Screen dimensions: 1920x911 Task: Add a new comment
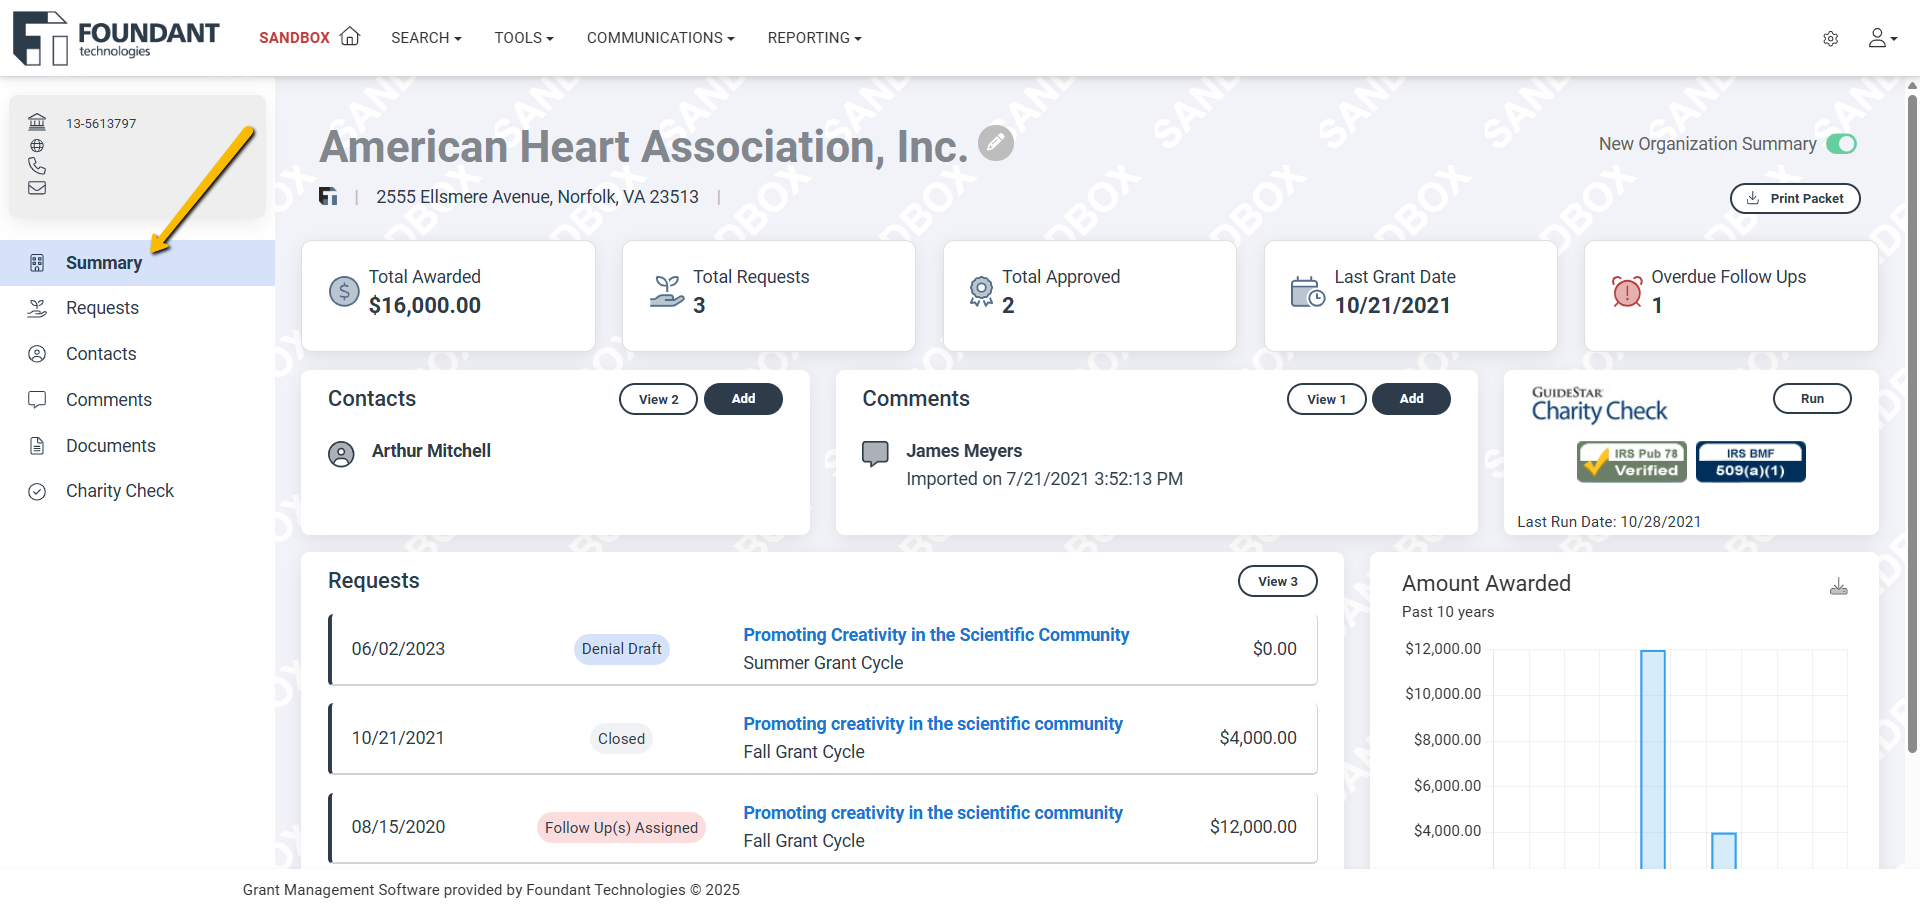click(1411, 399)
